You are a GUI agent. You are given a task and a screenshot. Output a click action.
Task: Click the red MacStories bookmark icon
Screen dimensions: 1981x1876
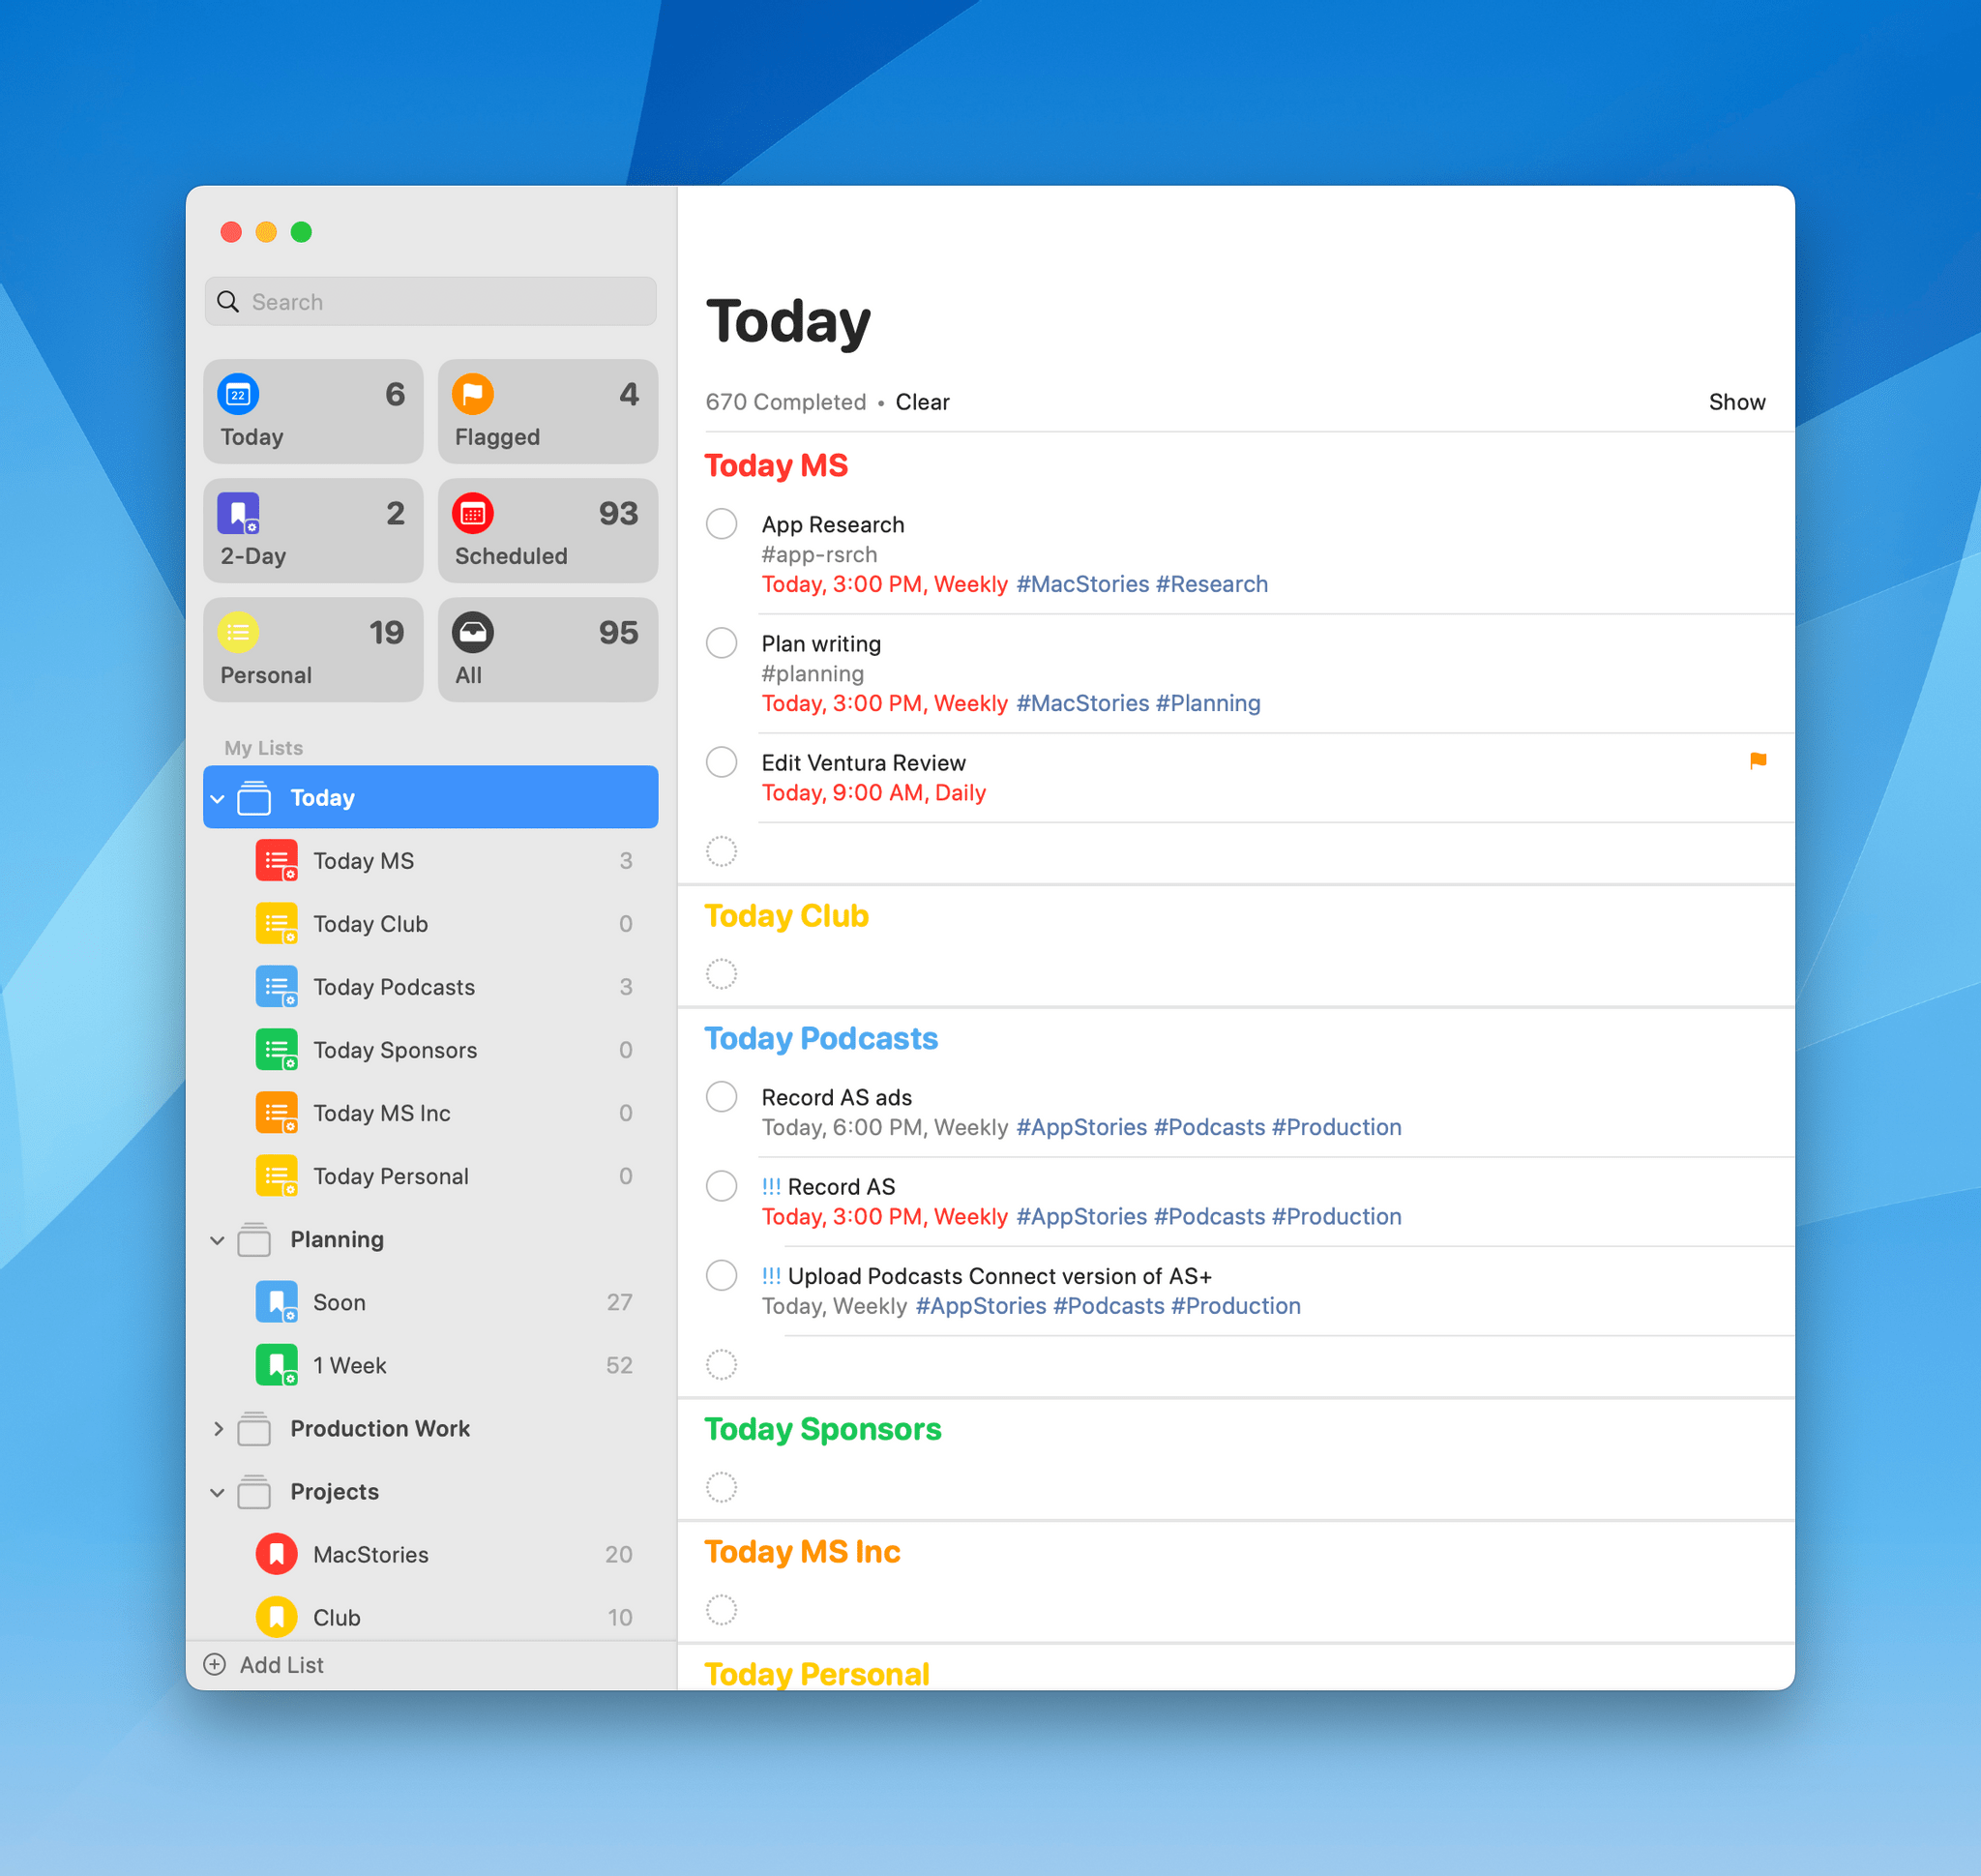(x=276, y=1554)
